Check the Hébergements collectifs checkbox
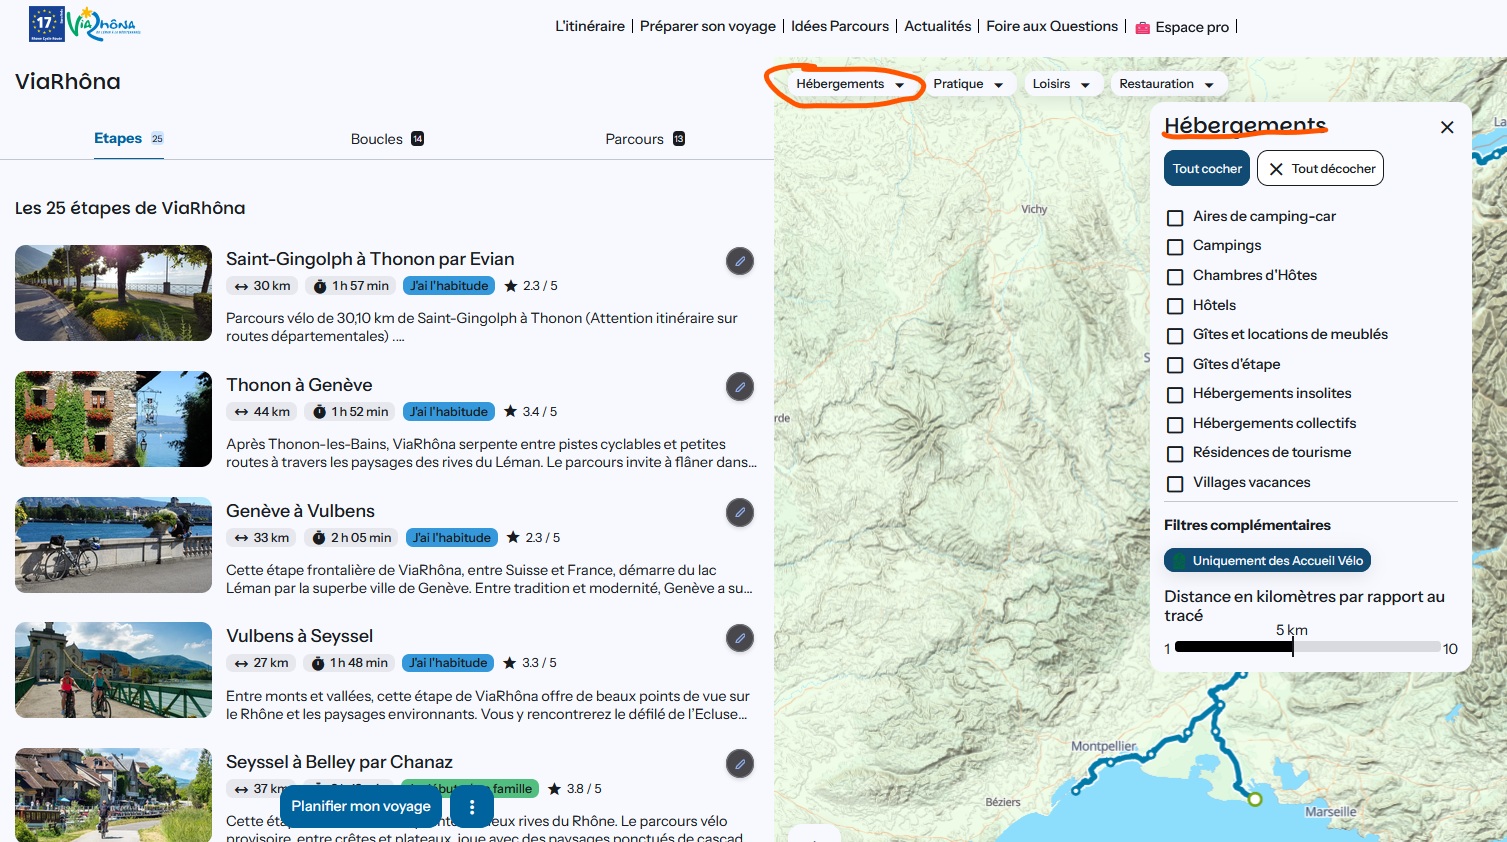The image size is (1507, 842). (x=1175, y=424)
